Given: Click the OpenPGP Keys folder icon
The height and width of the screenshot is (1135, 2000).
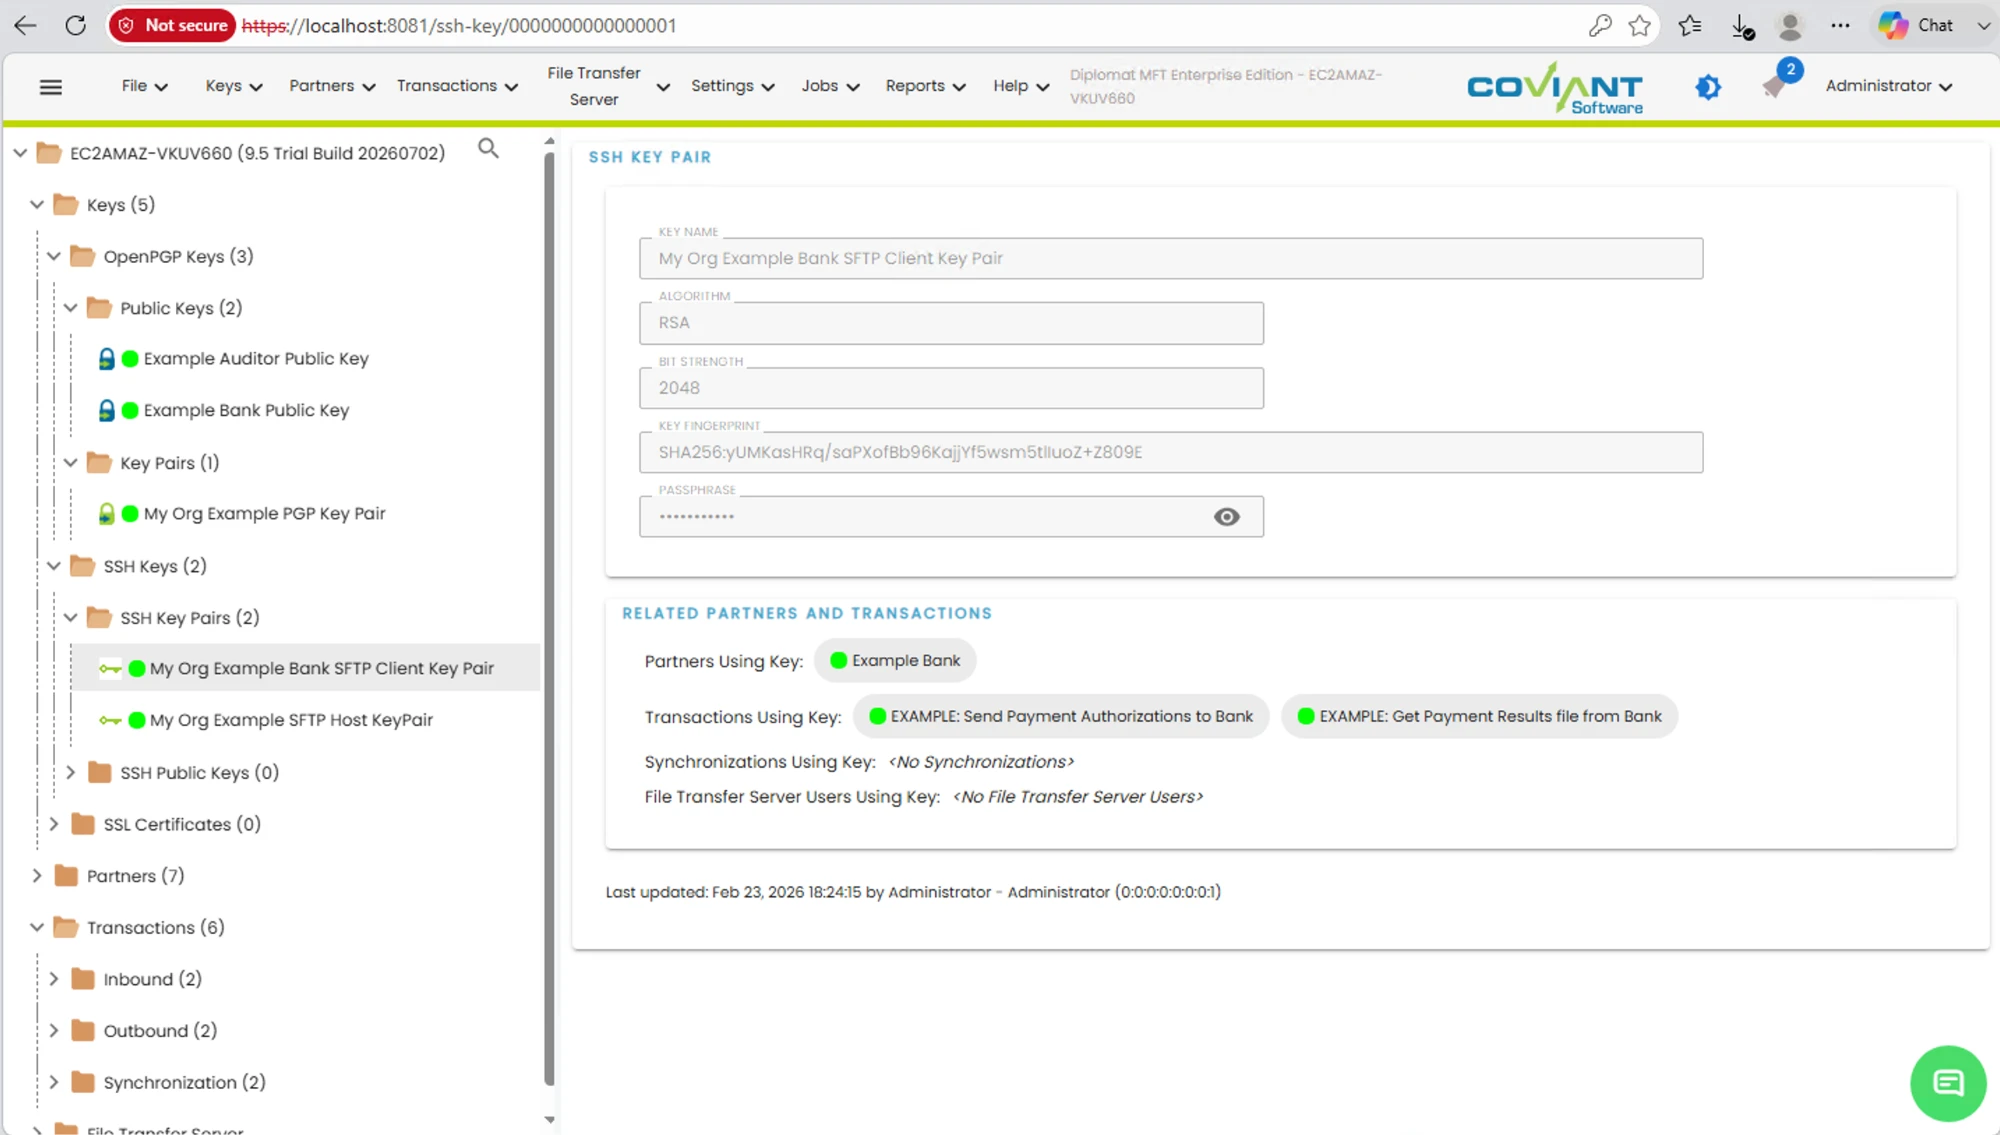Looking at the screenshot, I should point(83,256).
